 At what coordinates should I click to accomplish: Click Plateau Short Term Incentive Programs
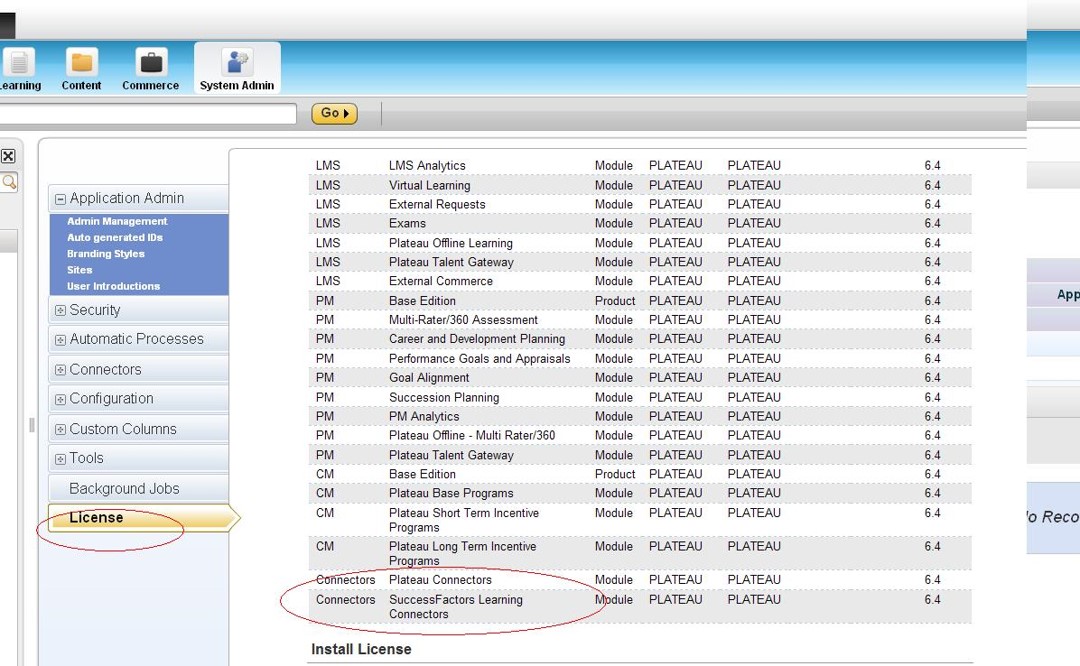(x=464, y=520)
